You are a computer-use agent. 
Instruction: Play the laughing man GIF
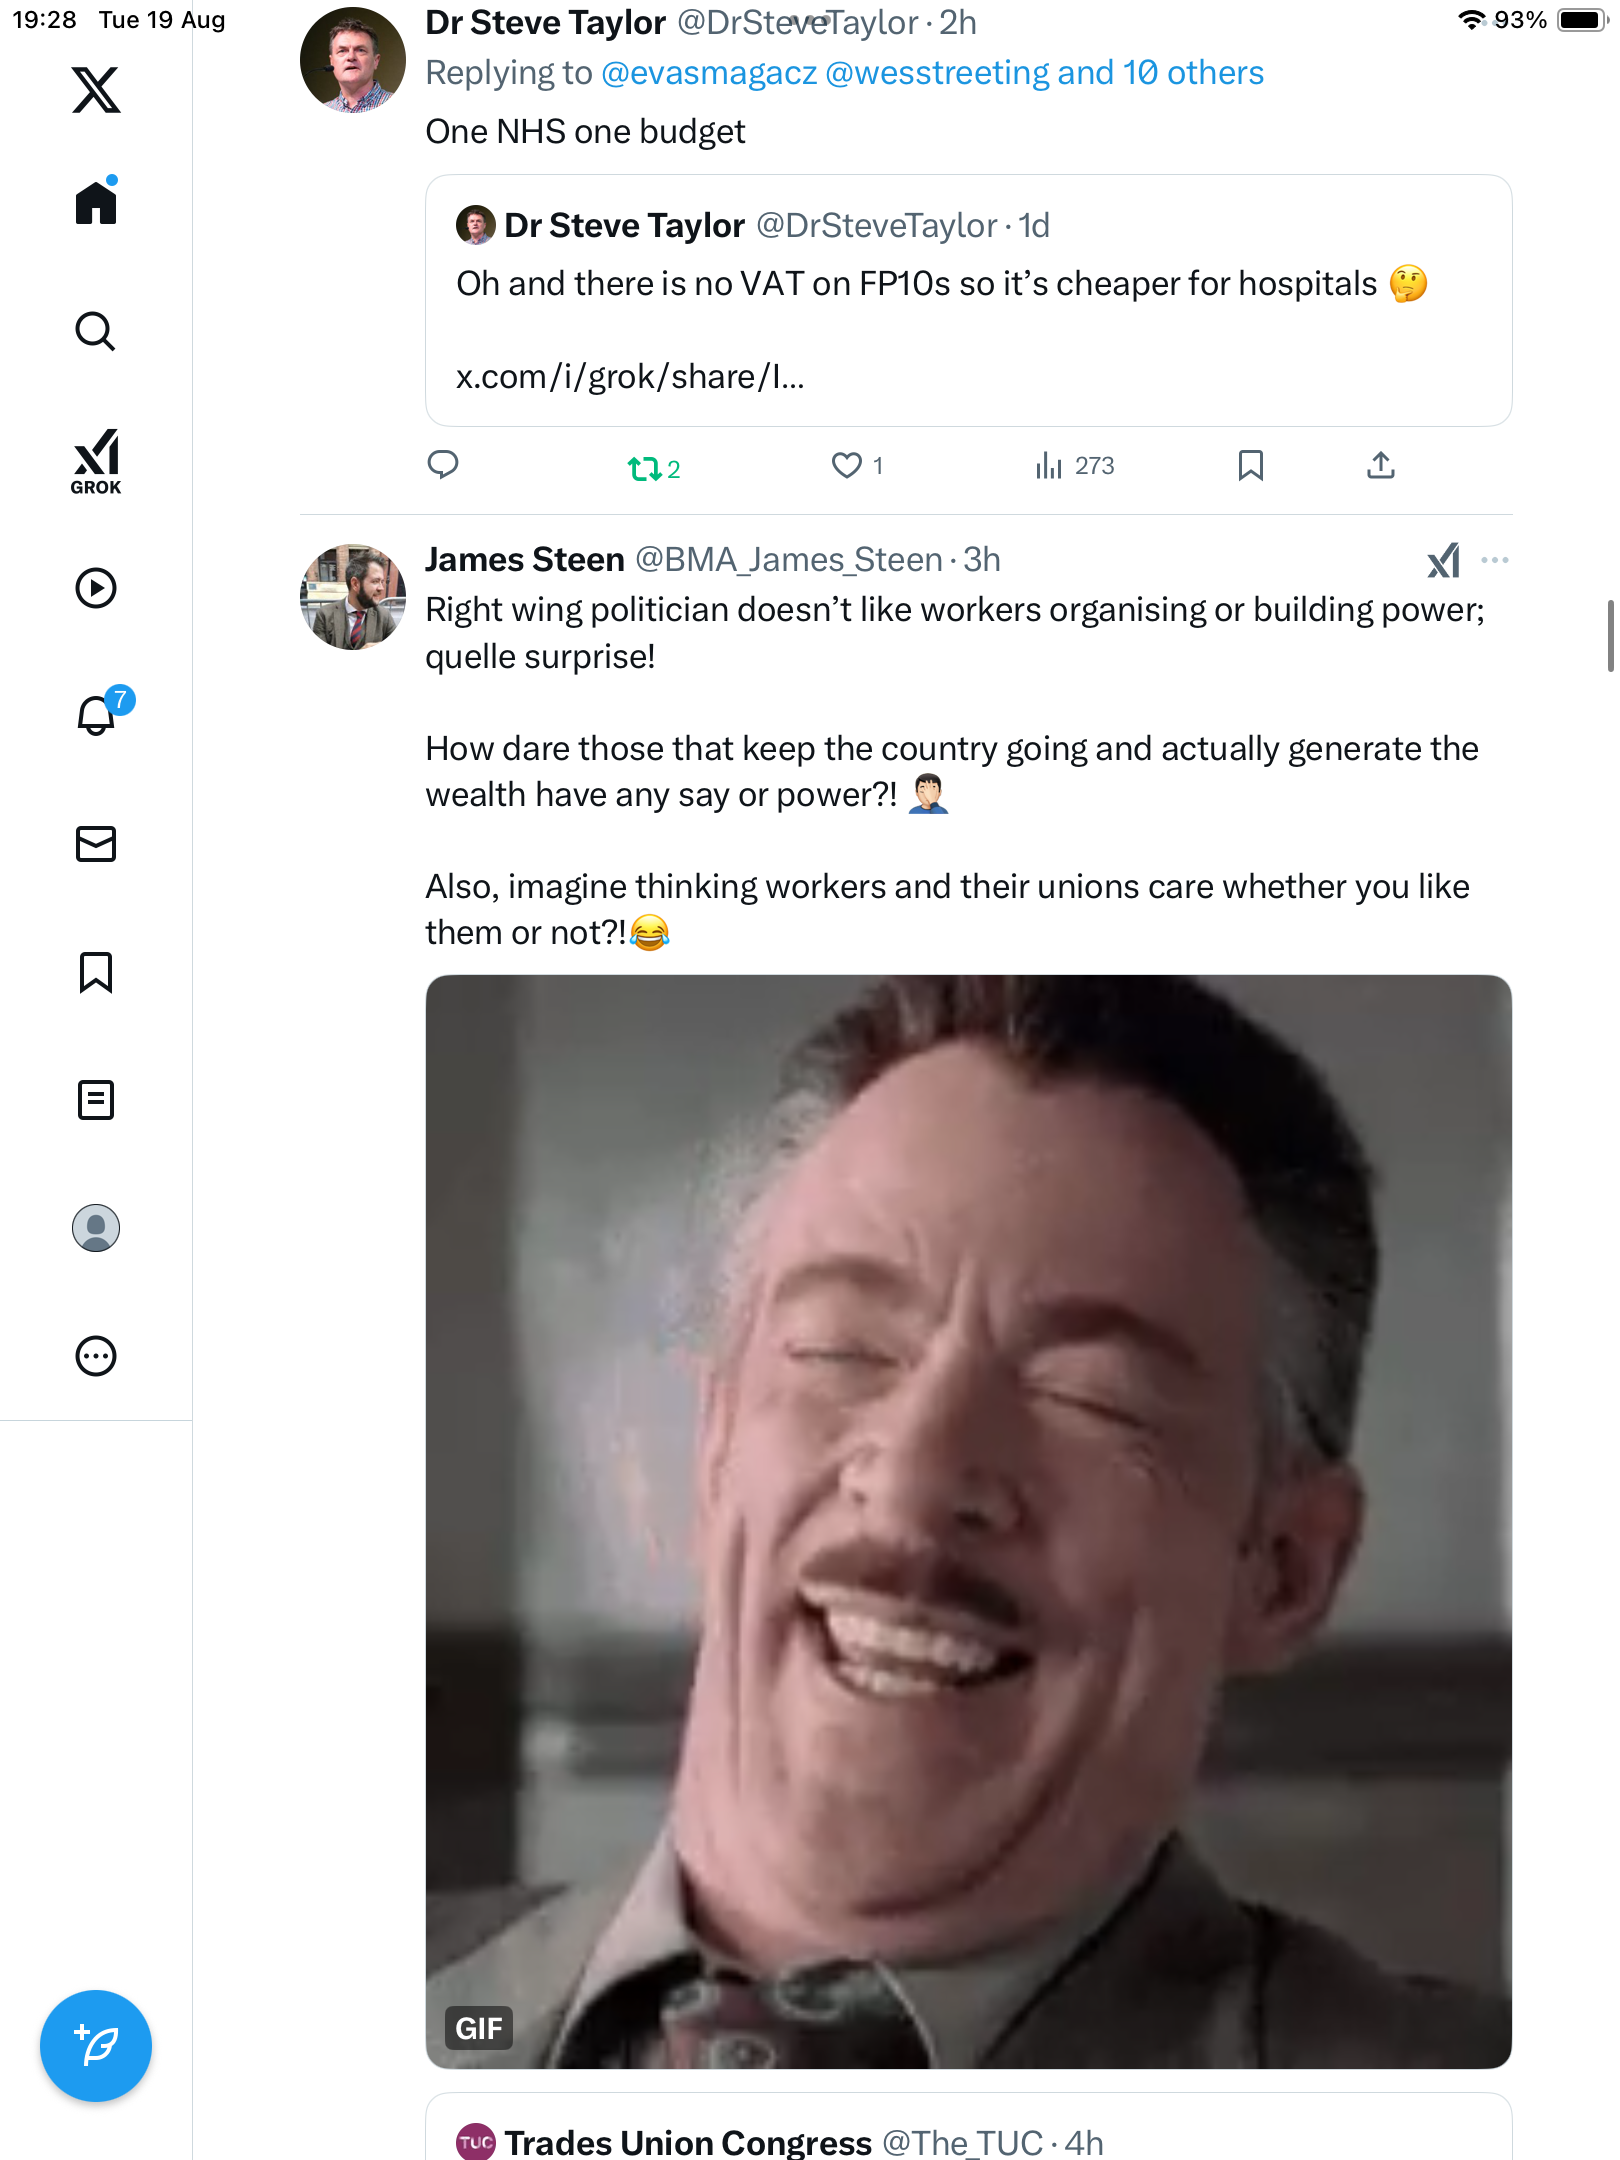pos(968,1520)
